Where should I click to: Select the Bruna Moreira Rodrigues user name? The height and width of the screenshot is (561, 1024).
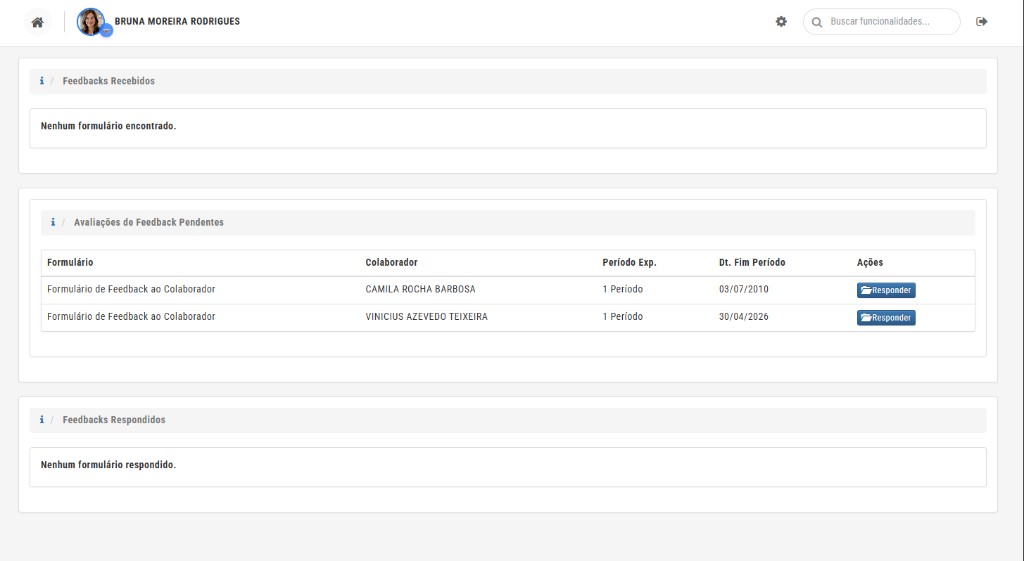177,22
